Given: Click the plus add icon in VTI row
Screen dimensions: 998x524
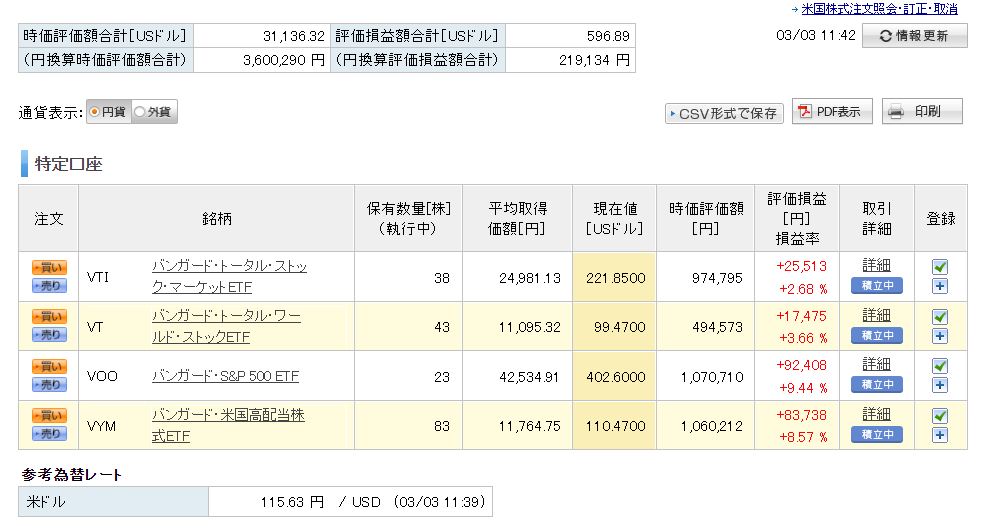Looking at the screenshot, I should coord(940,286).
